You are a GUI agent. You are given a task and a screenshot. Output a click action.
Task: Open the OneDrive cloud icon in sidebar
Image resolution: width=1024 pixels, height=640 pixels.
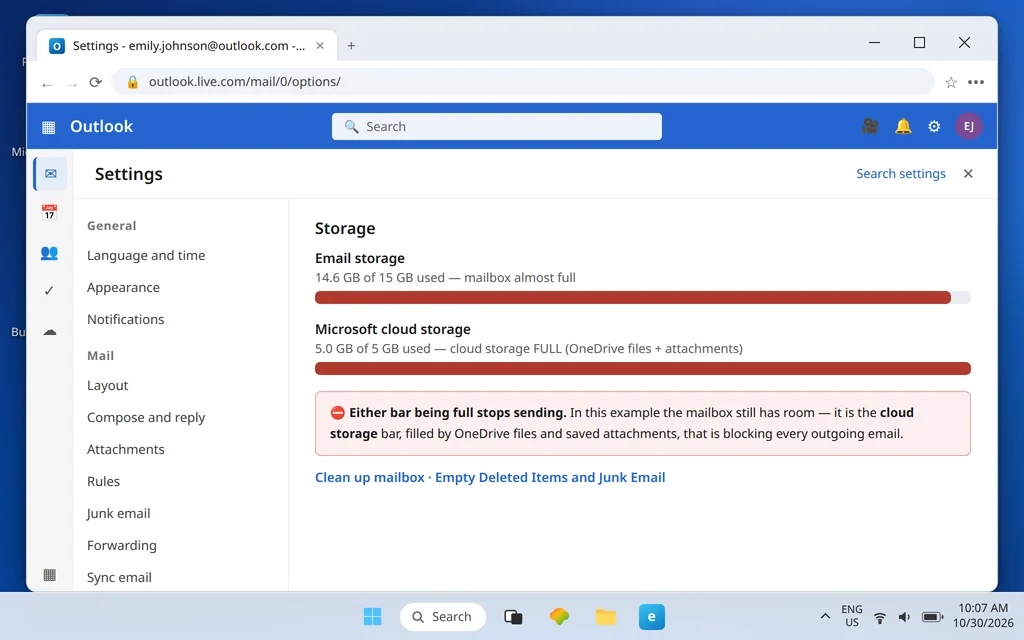point(50,332)
